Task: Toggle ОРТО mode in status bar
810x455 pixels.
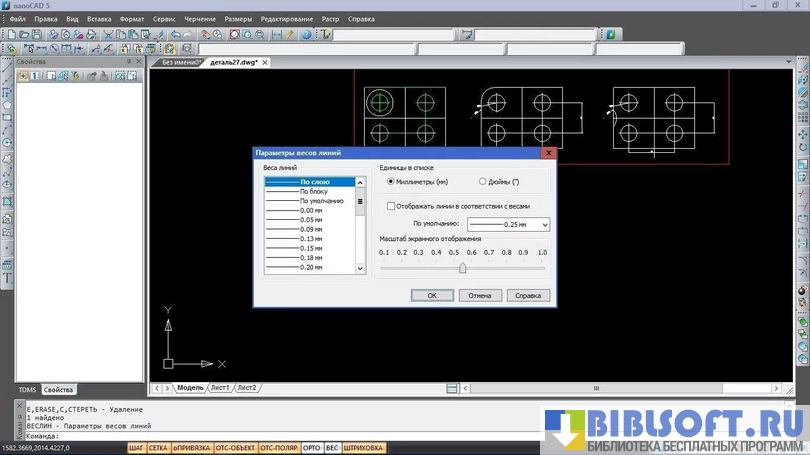Action: [311, 448]
